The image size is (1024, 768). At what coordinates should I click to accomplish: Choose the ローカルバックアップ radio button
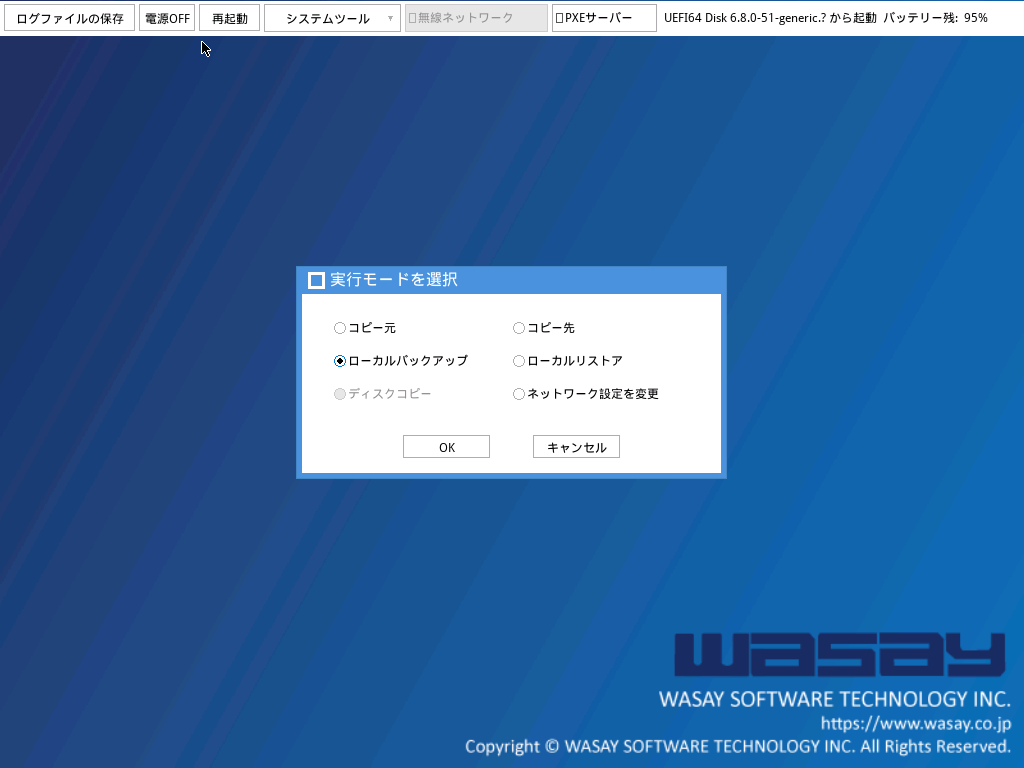click(x=340, y=361)
